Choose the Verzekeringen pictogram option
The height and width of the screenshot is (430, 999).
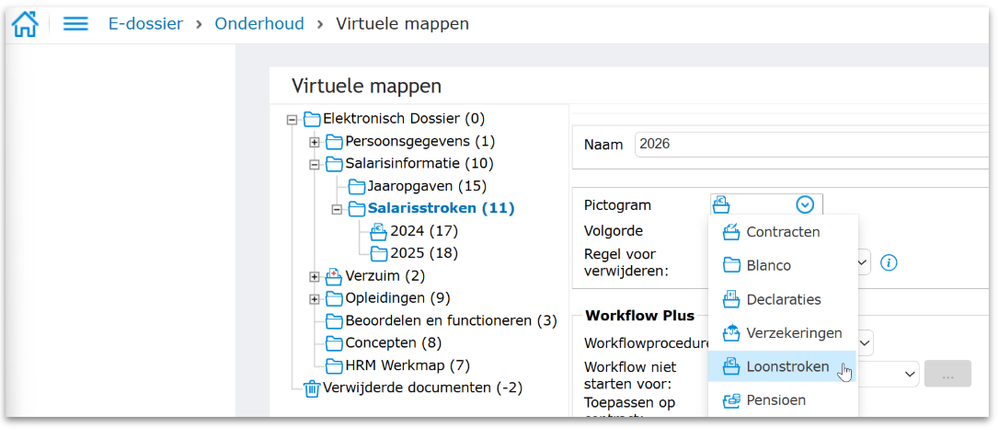click(x=793, y=333)
